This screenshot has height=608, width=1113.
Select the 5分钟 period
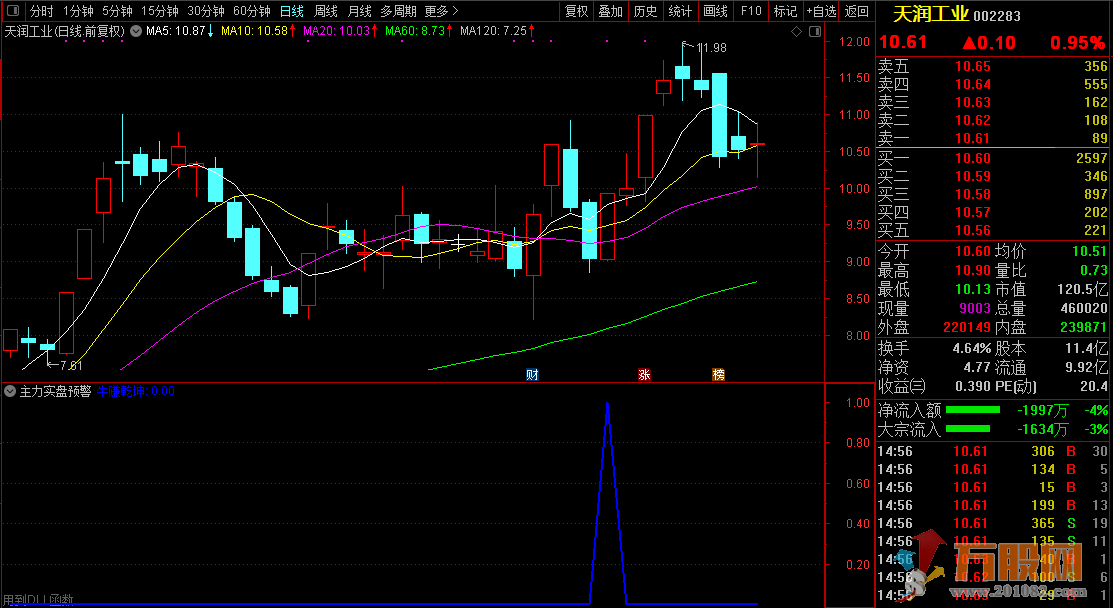coord(117,11)
